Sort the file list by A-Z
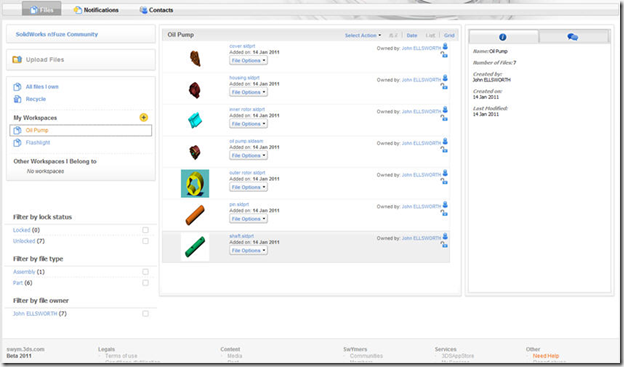Image resolution: width=624 pixels, height=367 pixels. (x=393, y=35)
